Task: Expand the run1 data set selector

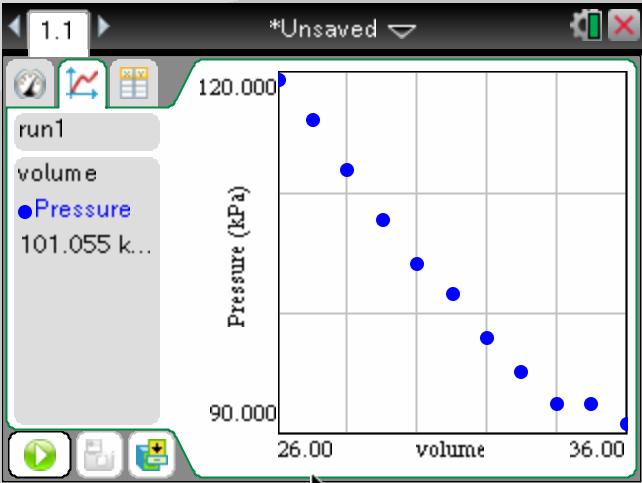Action: point(86,132)
